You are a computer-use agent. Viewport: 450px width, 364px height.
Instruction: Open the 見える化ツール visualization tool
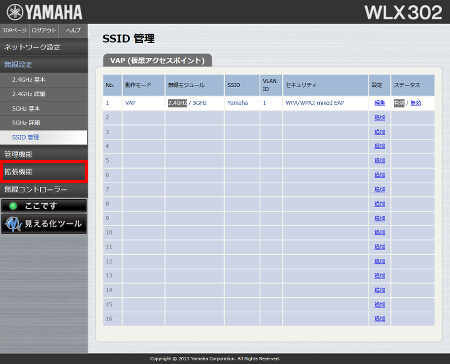(44, 224)
